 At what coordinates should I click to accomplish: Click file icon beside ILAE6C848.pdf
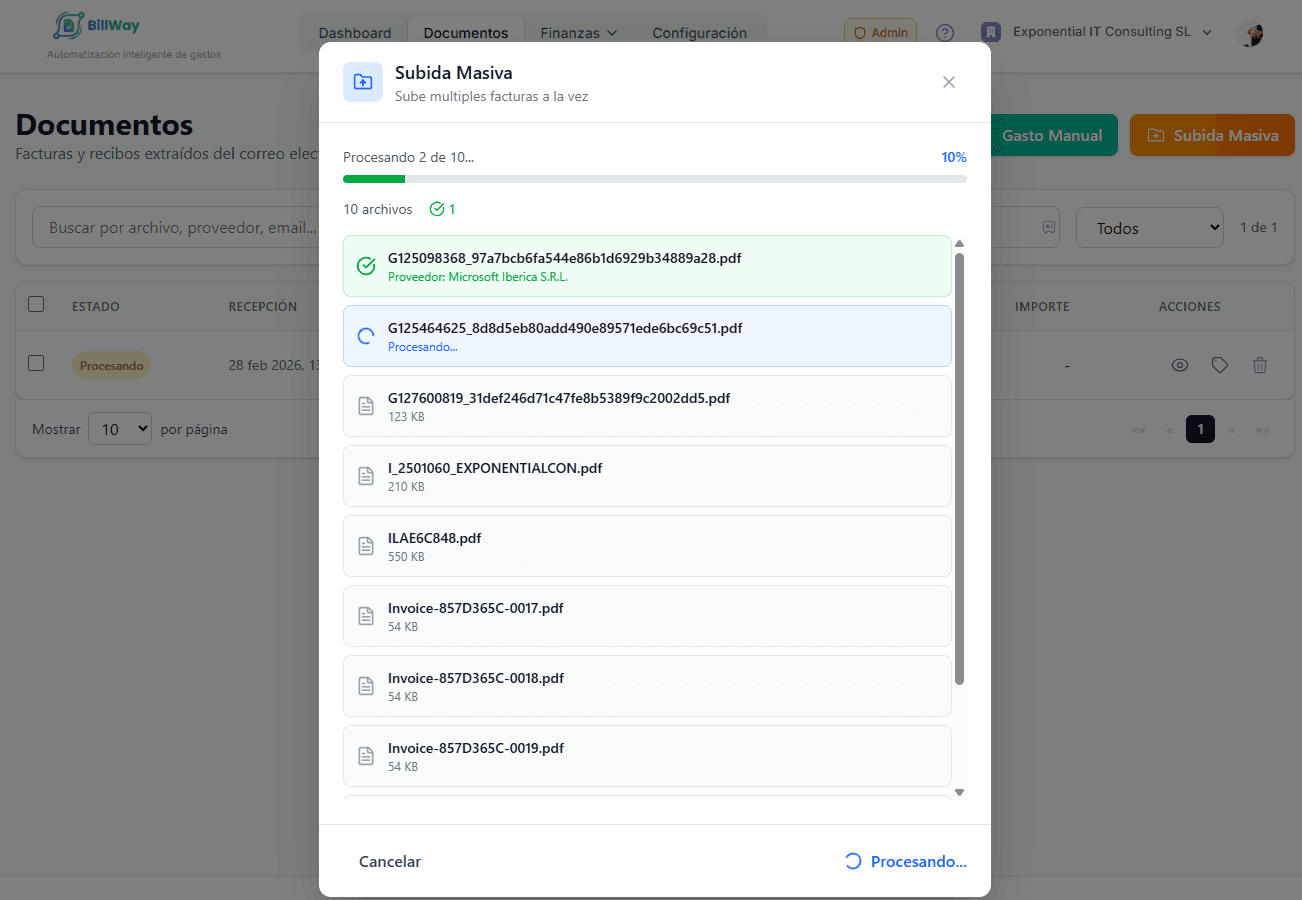point(366,546)
